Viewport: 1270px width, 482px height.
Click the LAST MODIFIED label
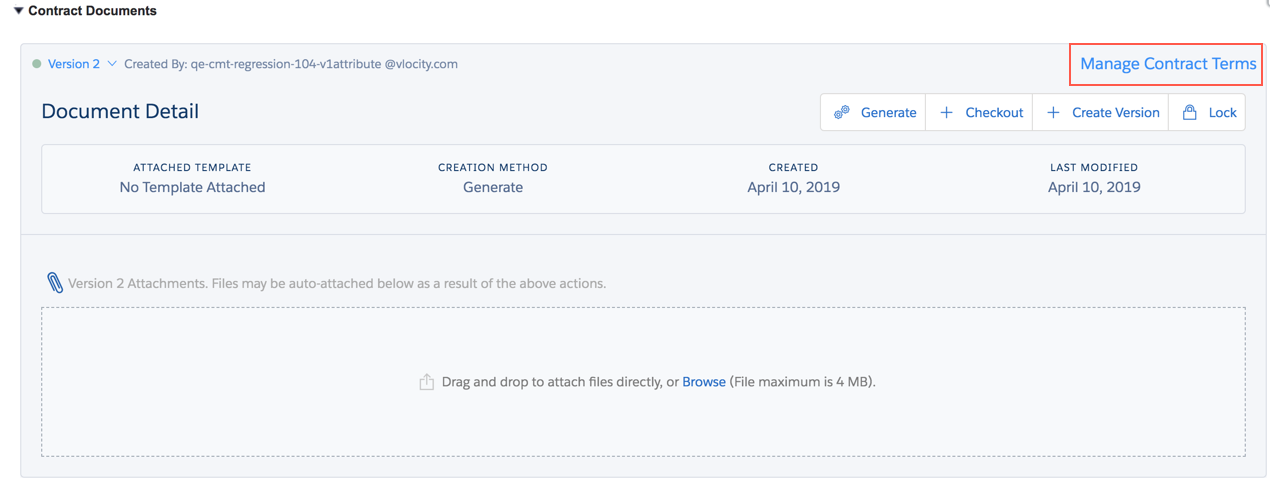coord(1094,167)
